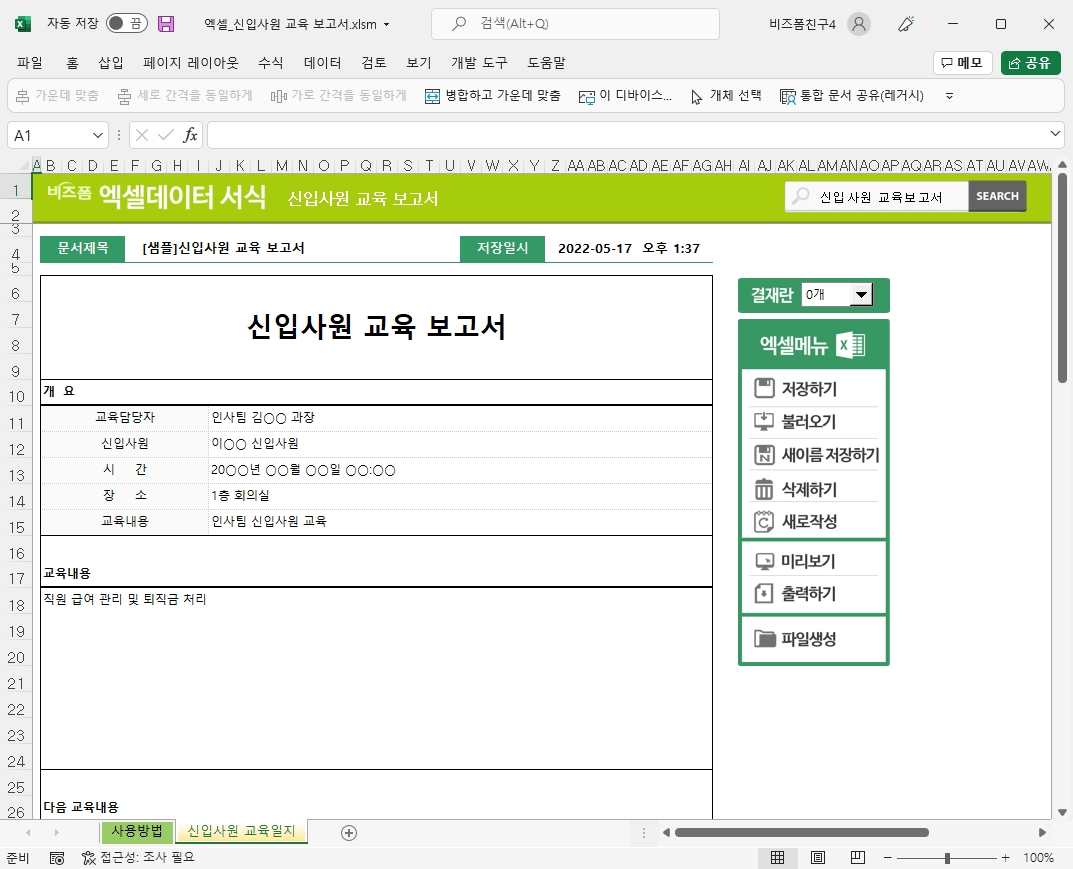Click the 출력하기 print item
1073x869 pixels.
click(x=813, y=593)
